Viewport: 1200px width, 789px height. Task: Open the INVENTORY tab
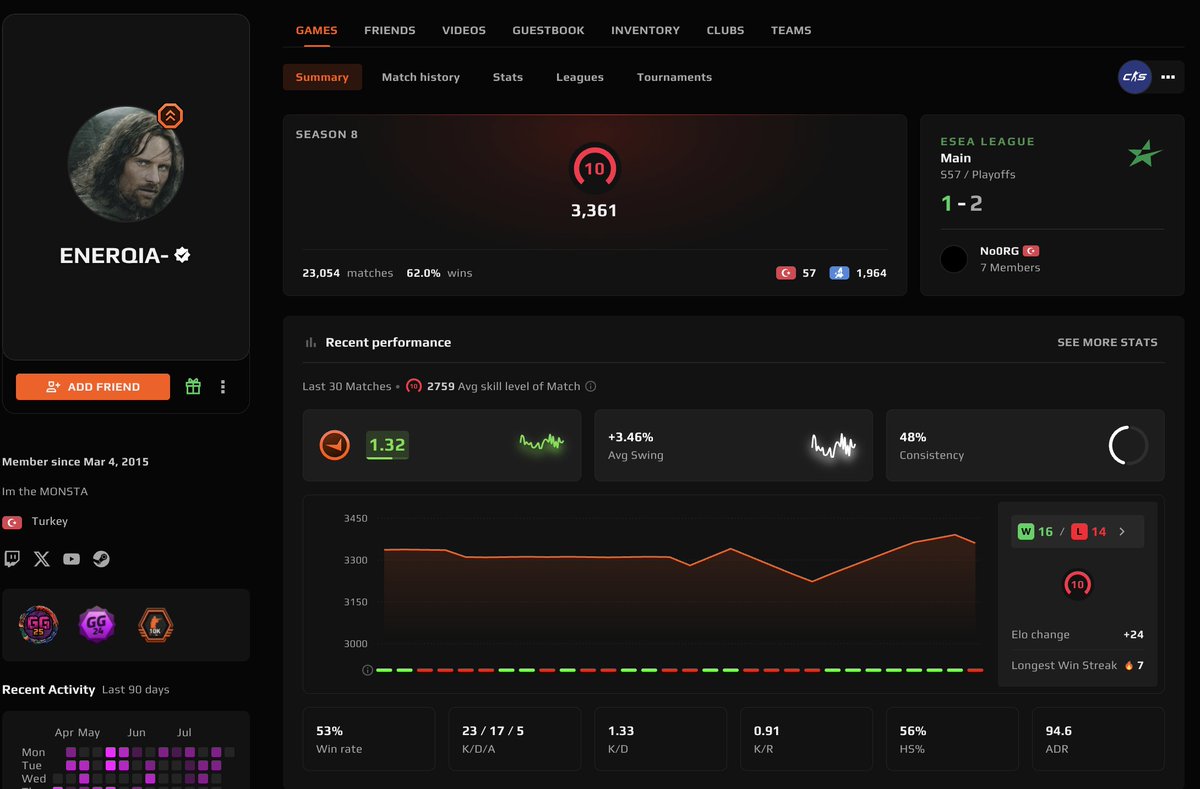pyautogui.click(x=645, y=30)
